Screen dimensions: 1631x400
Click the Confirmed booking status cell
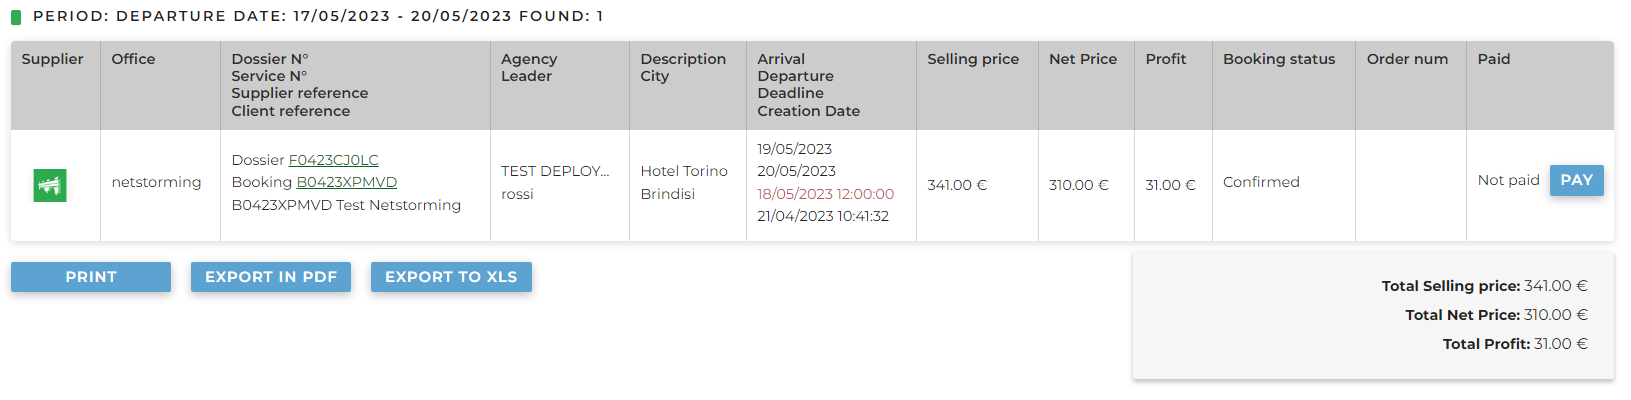click(x=1261, y=182)
